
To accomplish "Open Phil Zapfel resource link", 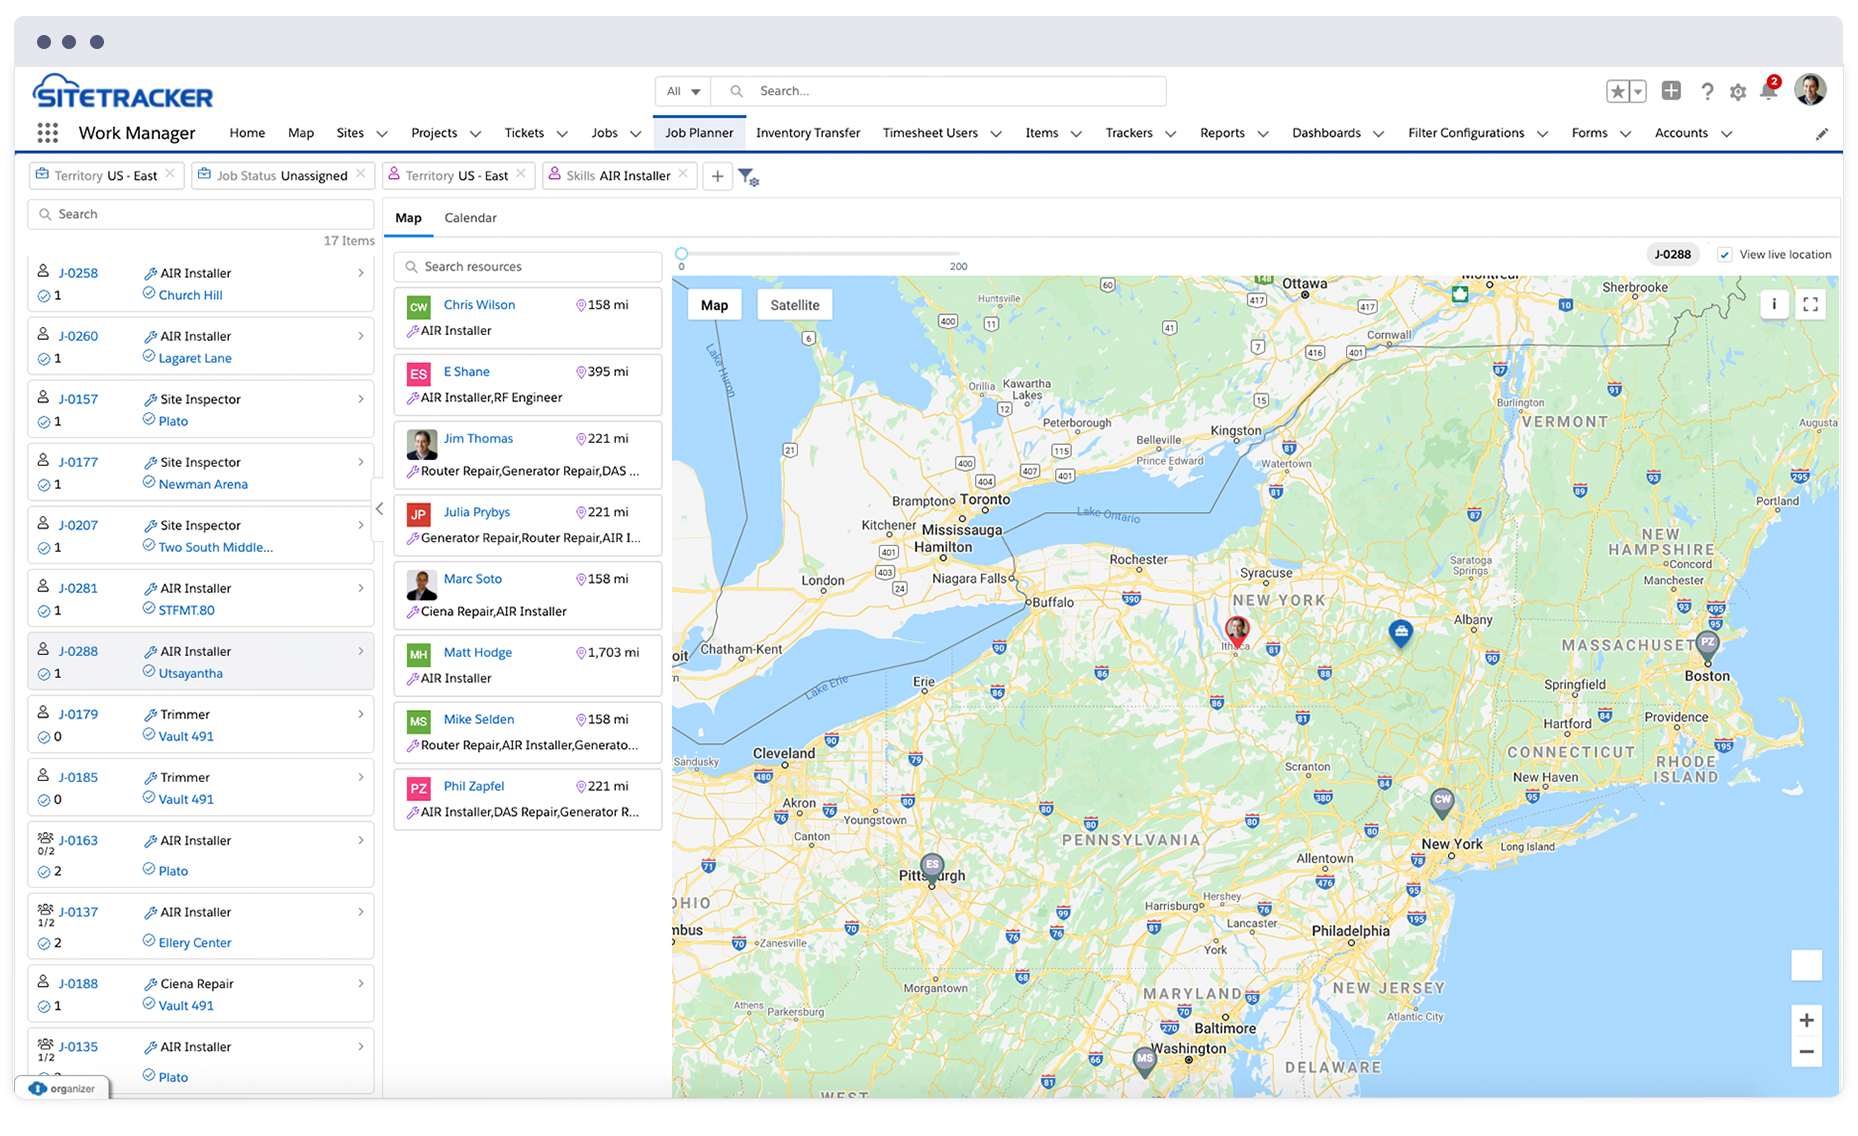I will [474, 787].
